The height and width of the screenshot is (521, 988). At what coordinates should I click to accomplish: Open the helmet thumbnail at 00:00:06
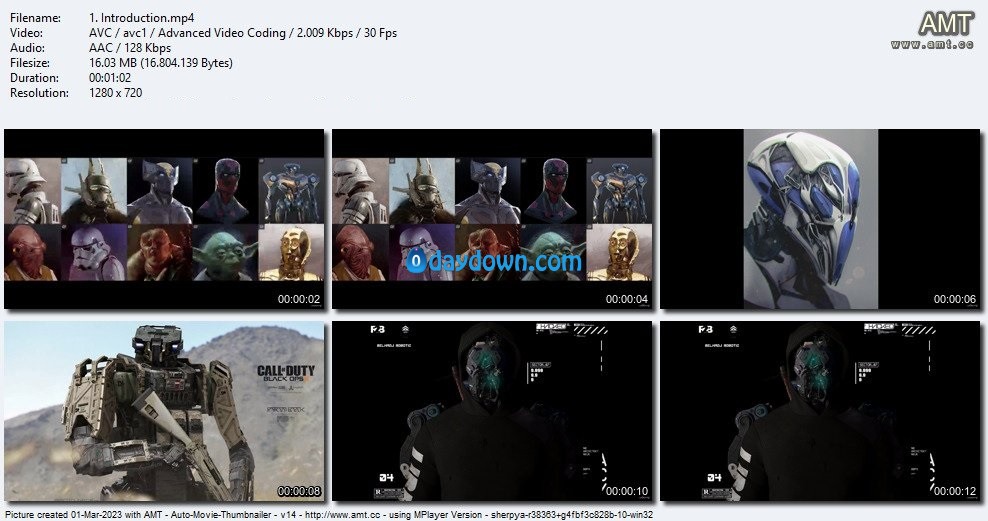tap(820, 219)
